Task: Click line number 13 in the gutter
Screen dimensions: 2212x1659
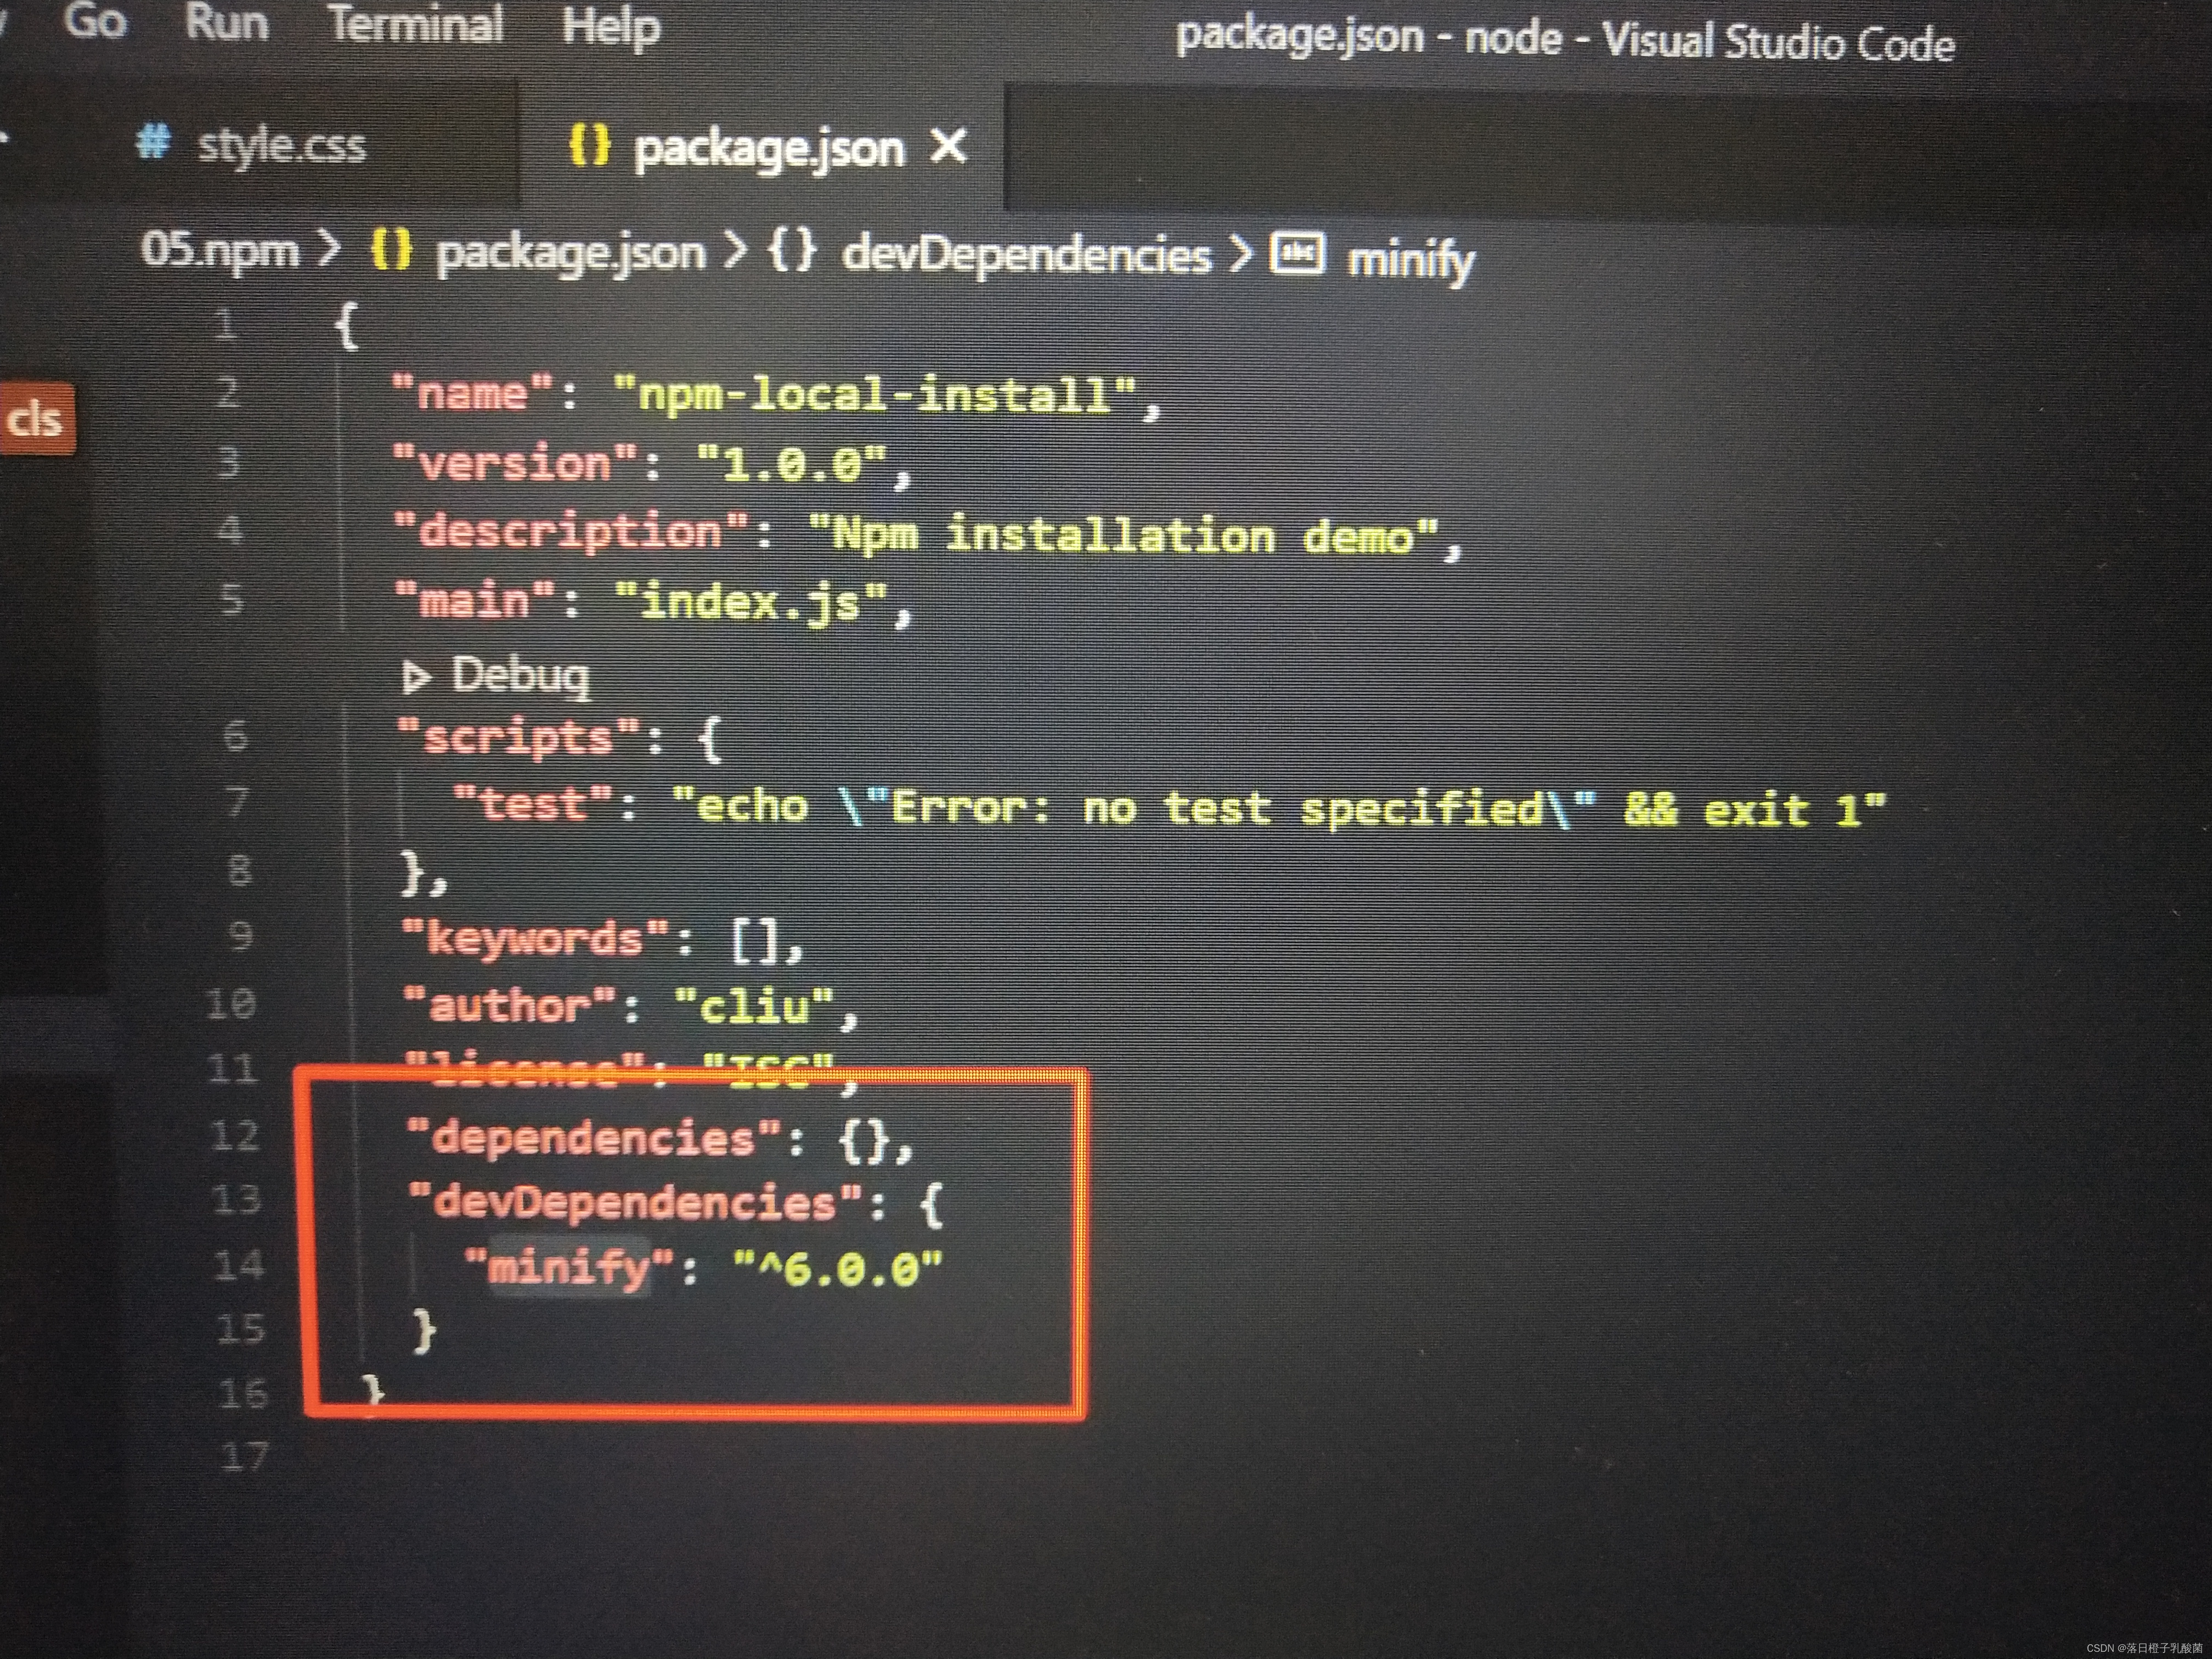Action: [238, 1199]
